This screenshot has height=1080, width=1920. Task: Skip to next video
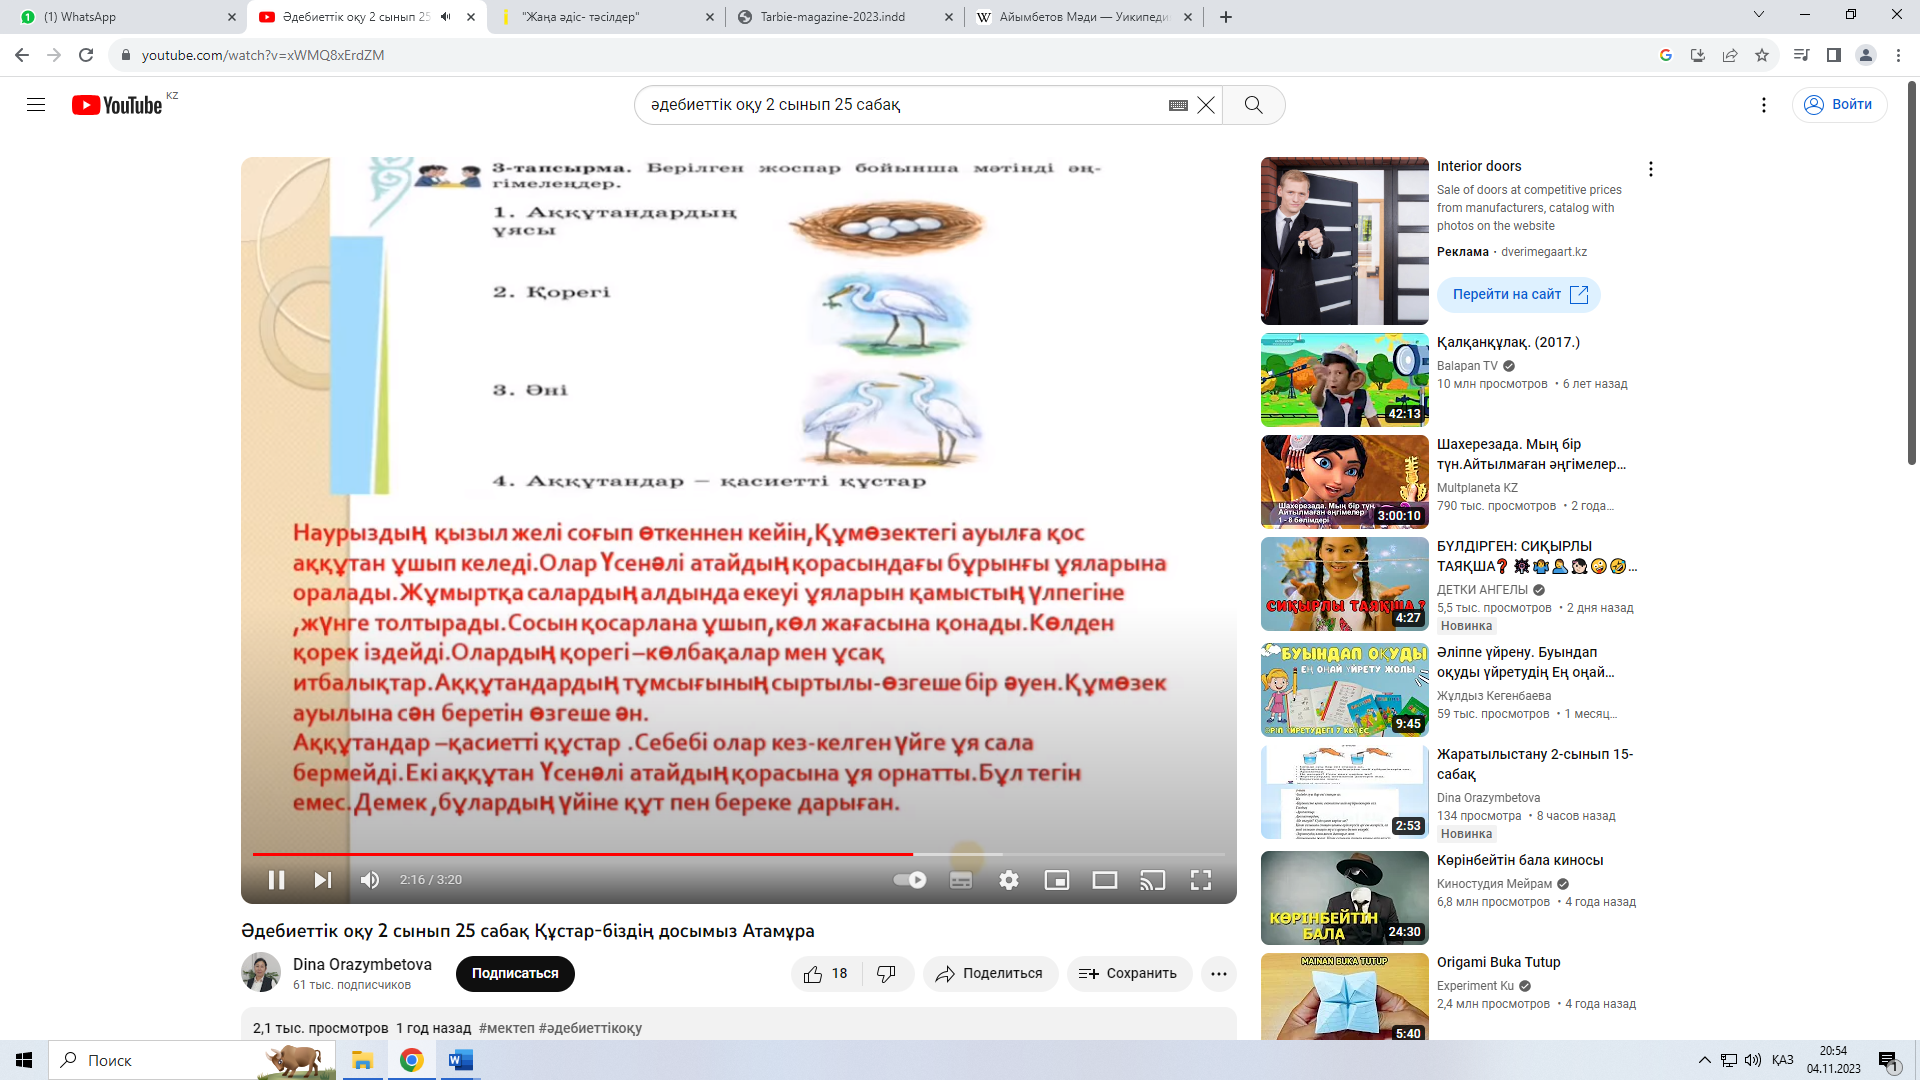(x=322, y=880)
